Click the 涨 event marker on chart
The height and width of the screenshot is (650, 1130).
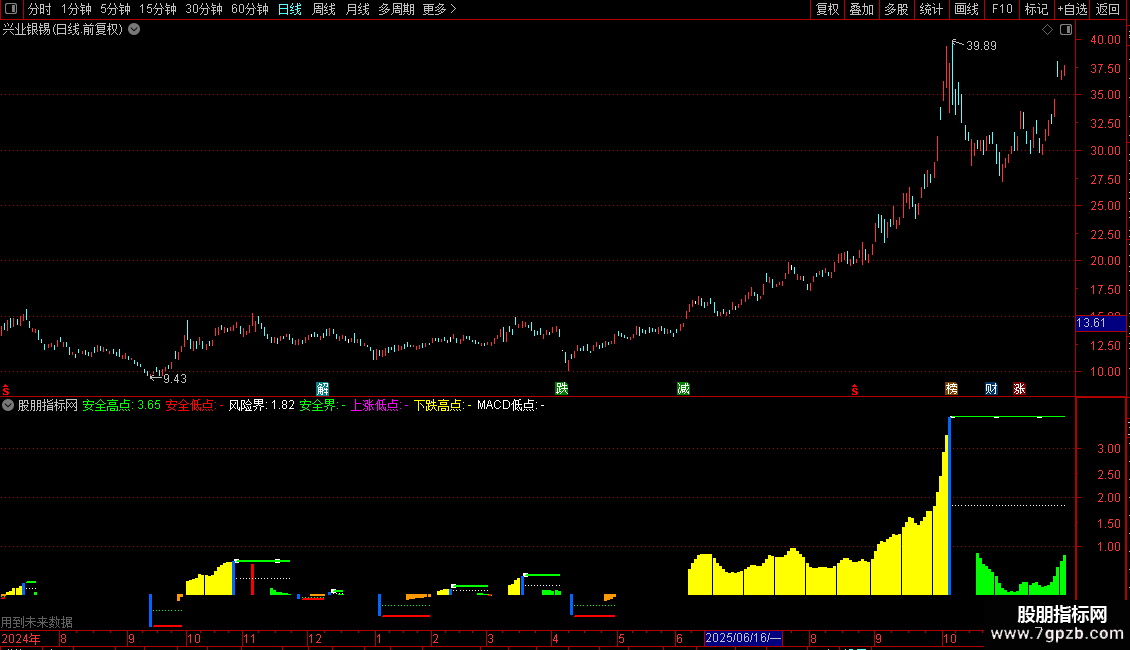[x=1019, y=388]
